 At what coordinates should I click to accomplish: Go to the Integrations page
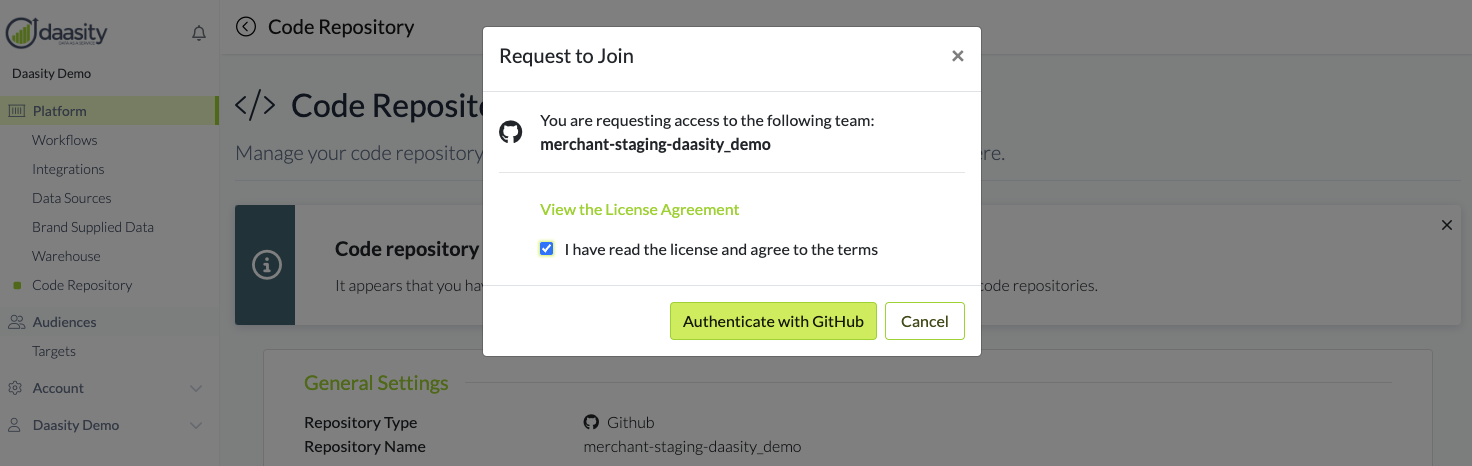pos(68,169)
